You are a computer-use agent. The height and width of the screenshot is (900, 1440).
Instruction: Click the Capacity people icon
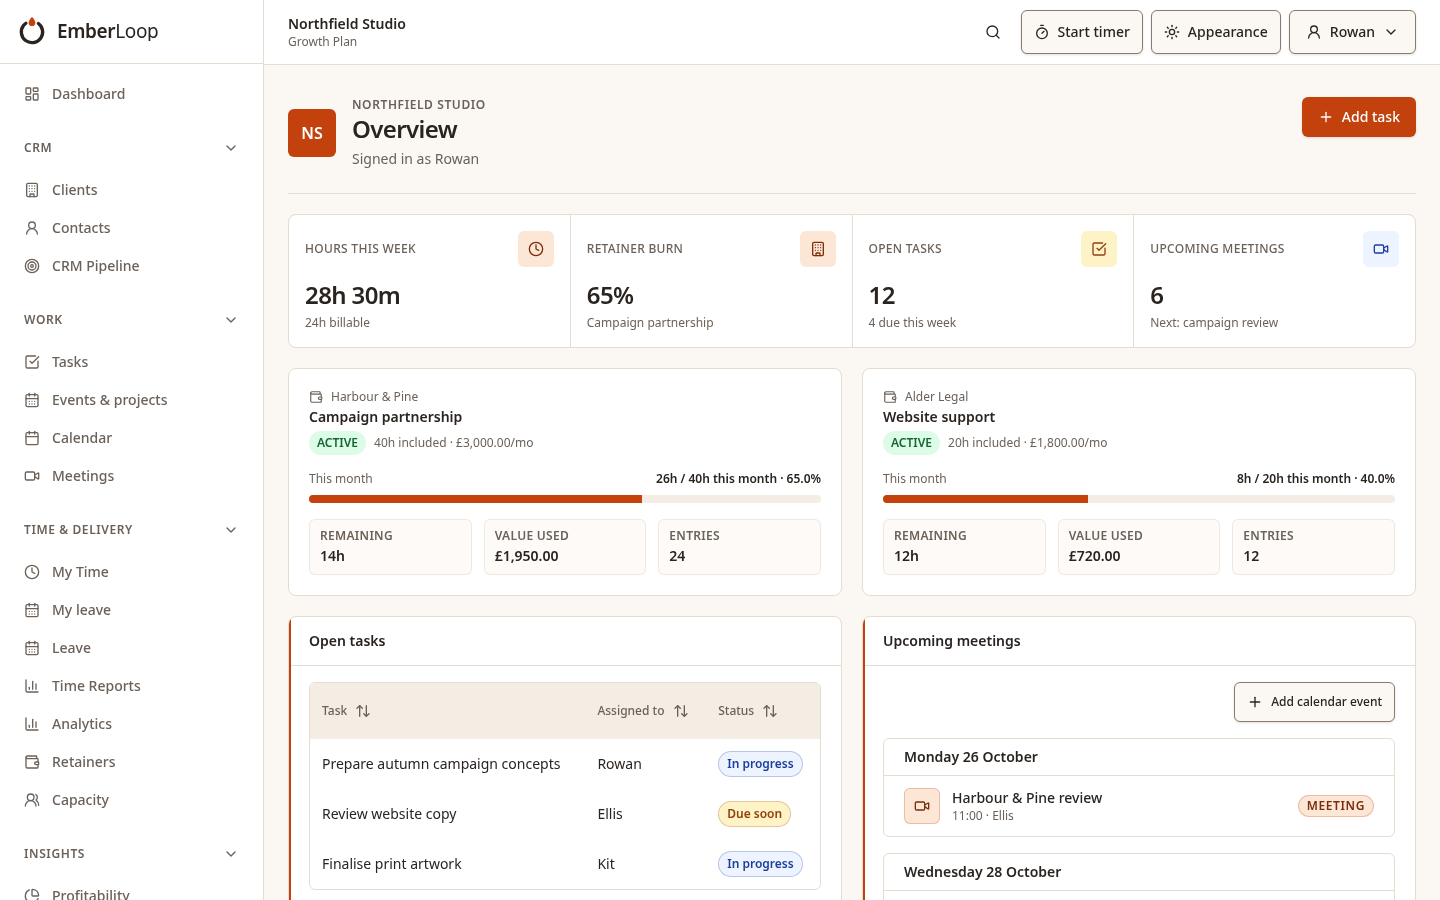click(x=32, y=800)
